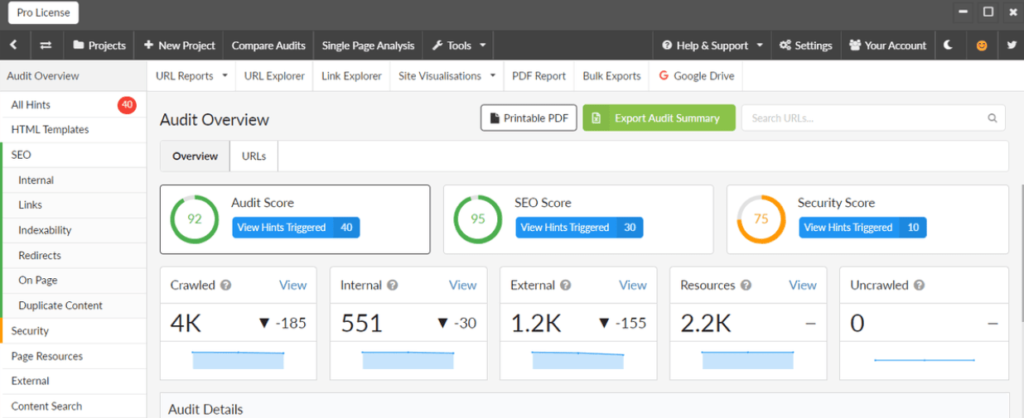This screenshot has height=418, width=1024.
Task: Click the Search URLs input field
Action: 873,118
